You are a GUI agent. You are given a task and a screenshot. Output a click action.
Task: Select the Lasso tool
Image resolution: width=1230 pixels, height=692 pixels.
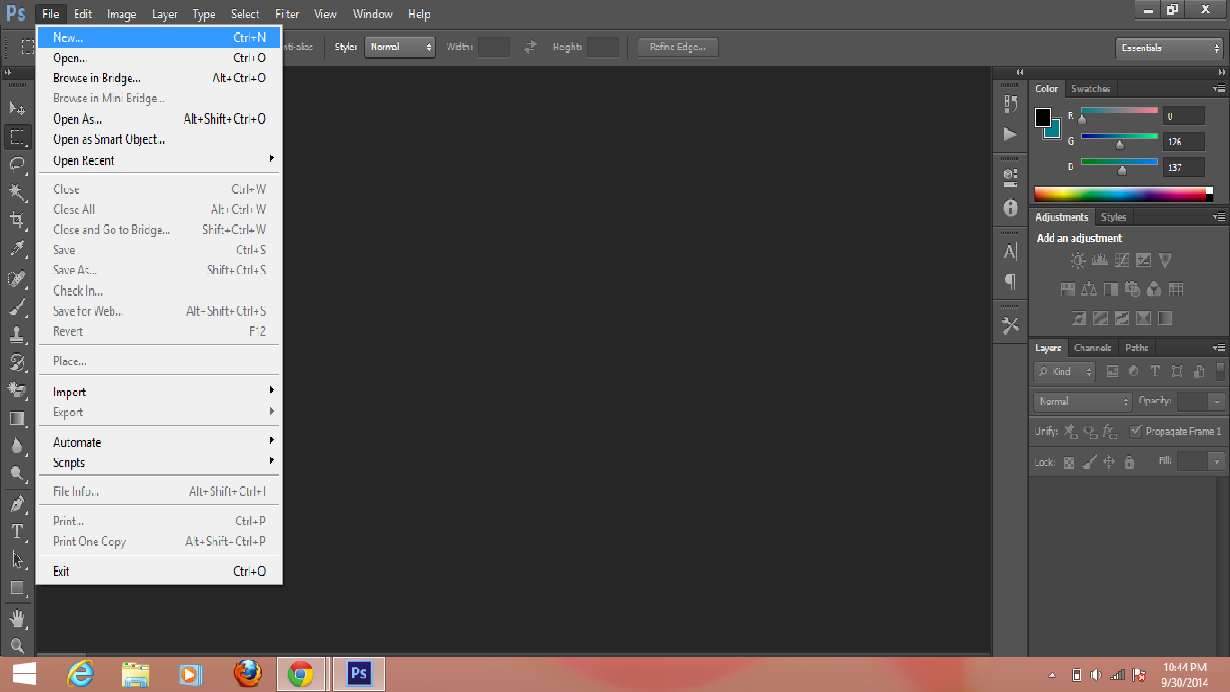[x=17, y=164]
